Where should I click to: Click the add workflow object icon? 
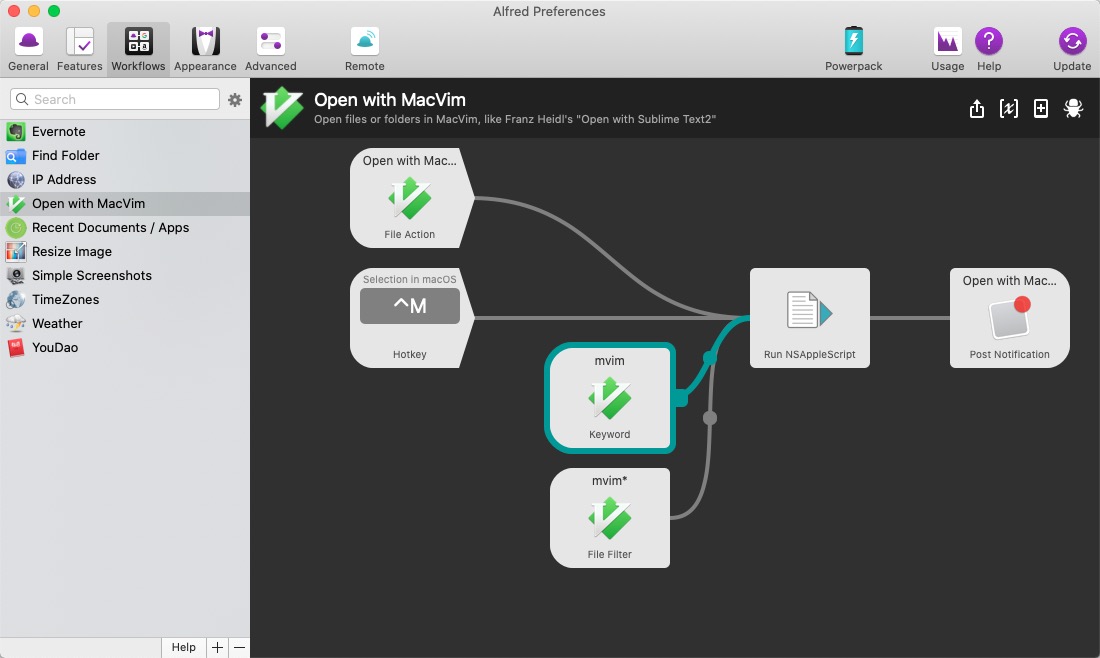(x=1041, y=108)
